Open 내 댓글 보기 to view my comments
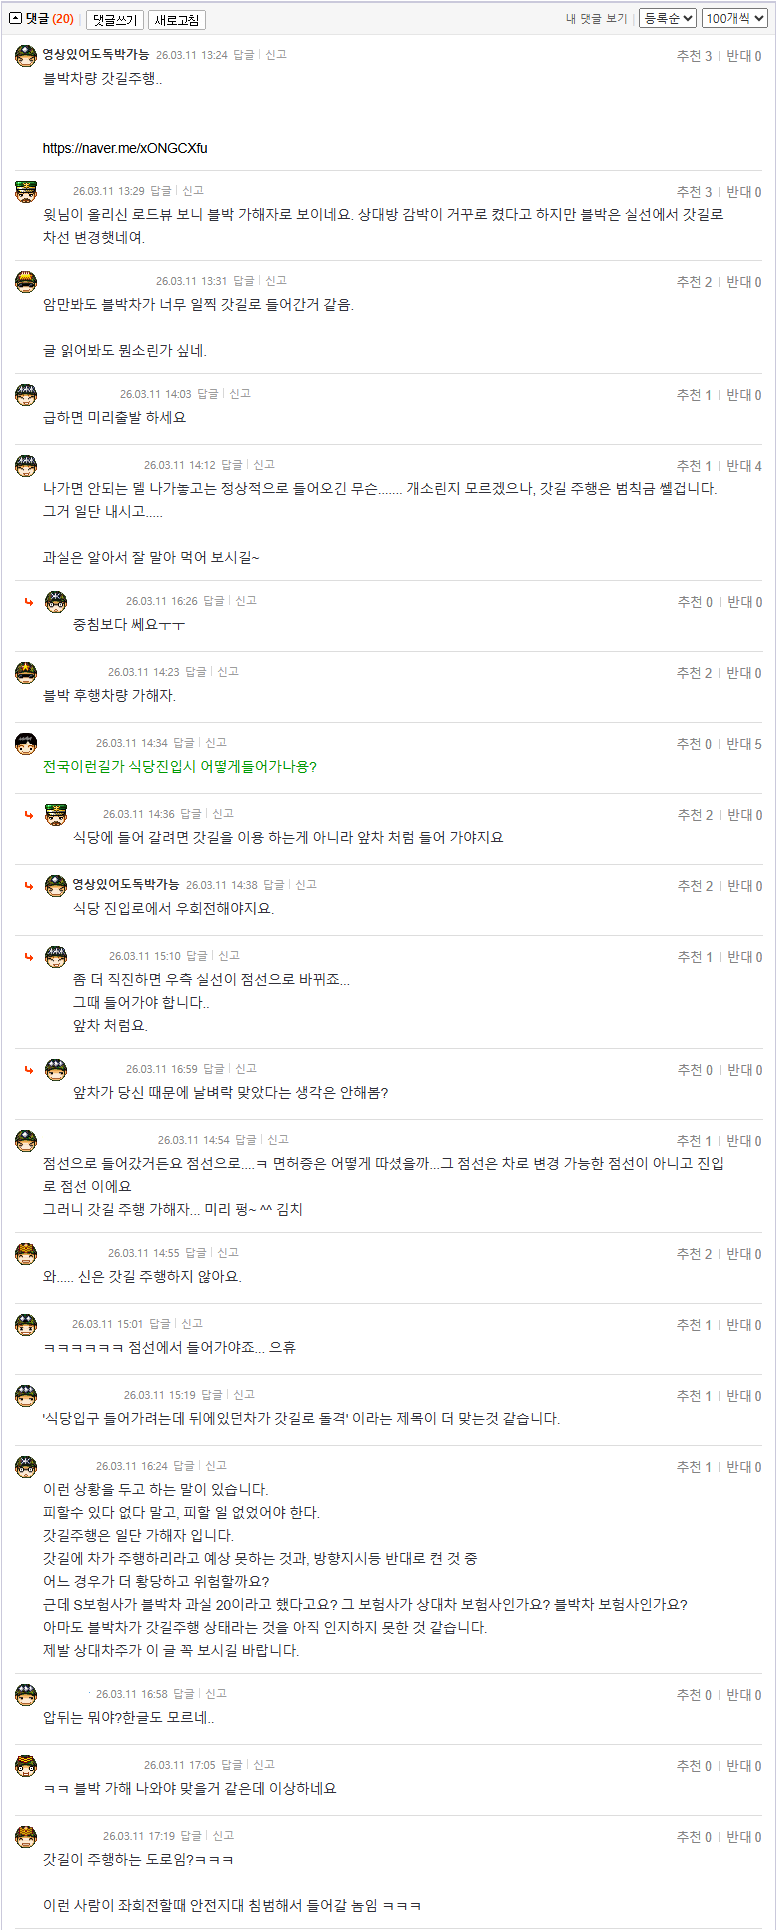Viewport: 776px width, 1930px height. coord(596,19)
